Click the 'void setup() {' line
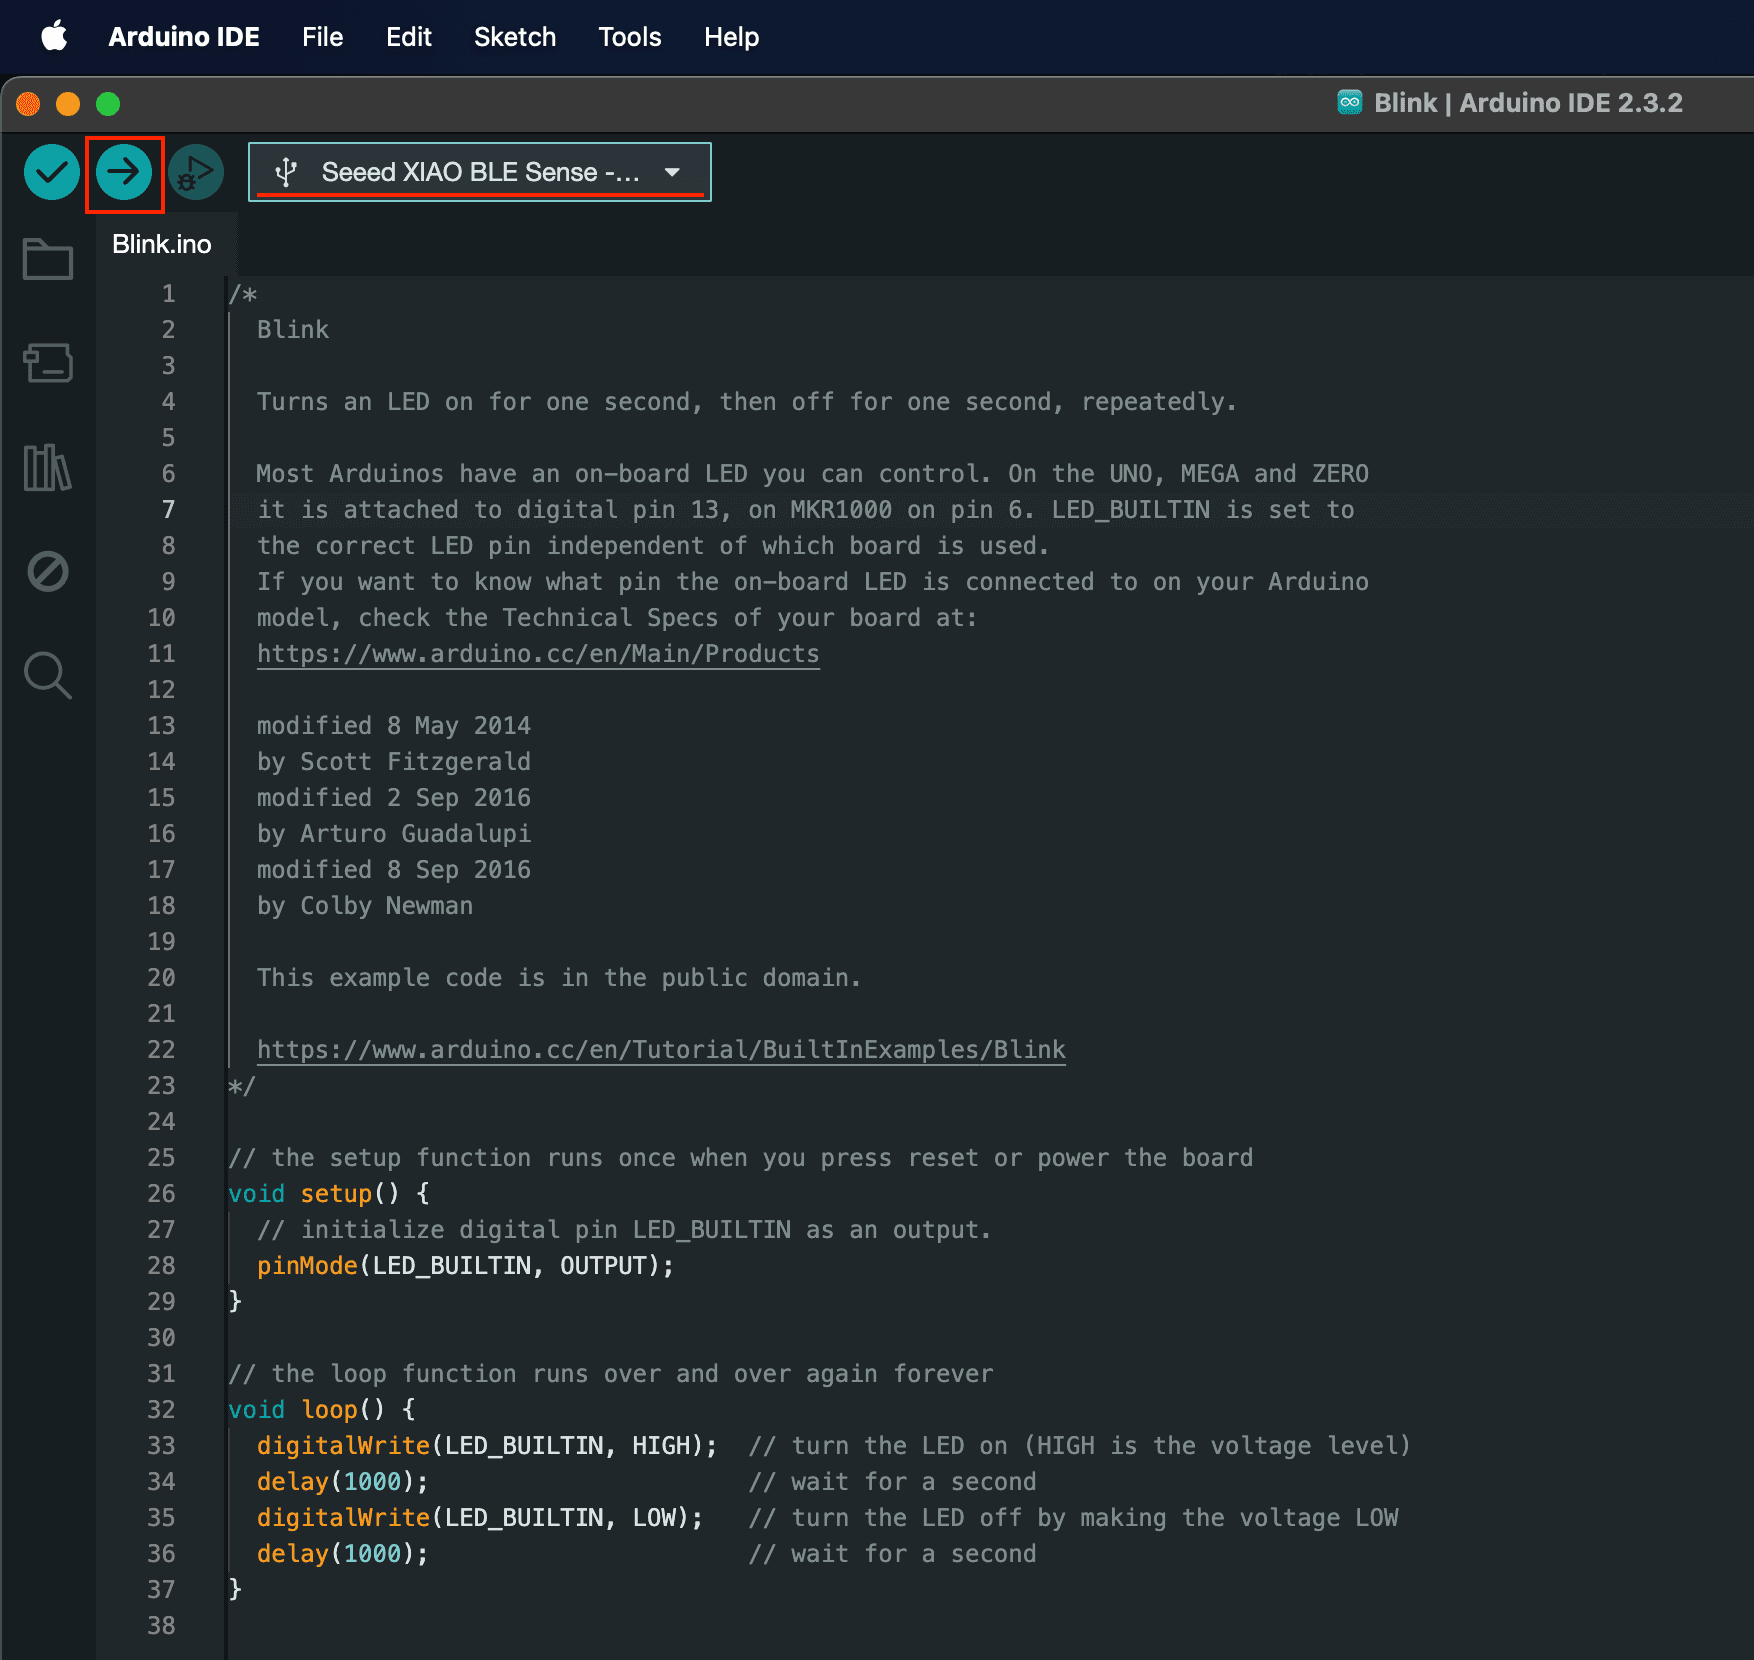The image size is (1754, 1660). point(329,1194)
